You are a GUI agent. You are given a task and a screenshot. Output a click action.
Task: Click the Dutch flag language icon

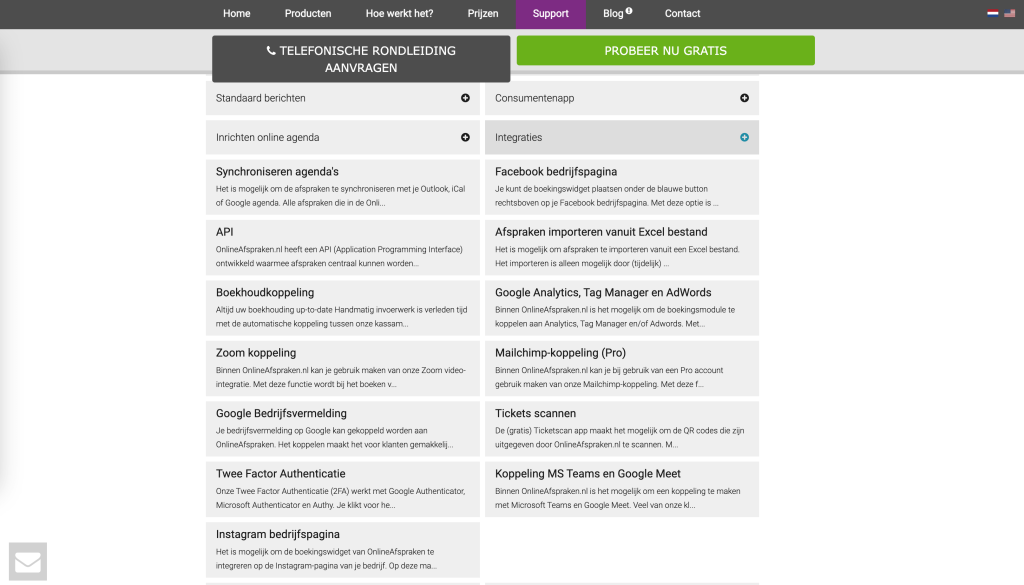click(x=993, y=14)
